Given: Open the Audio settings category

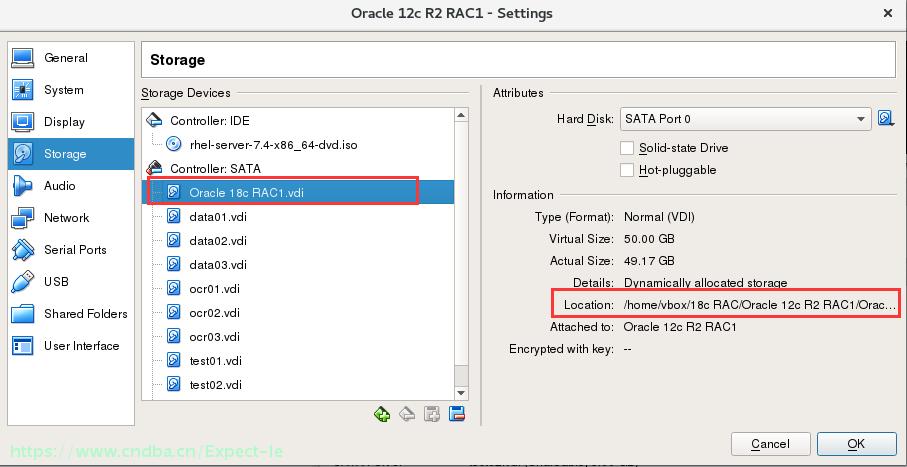Looking at the screenshot, I should point(71,186).
